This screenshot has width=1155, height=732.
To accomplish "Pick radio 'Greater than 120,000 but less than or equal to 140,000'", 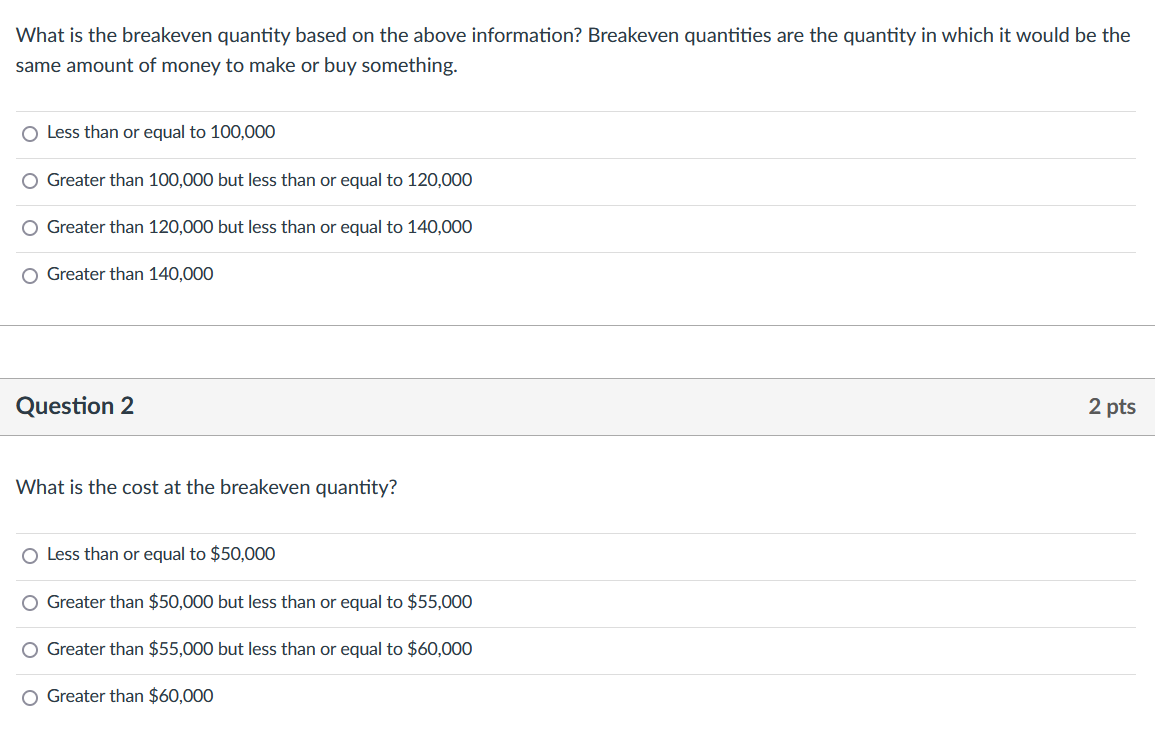I will (x=31, y=228).
